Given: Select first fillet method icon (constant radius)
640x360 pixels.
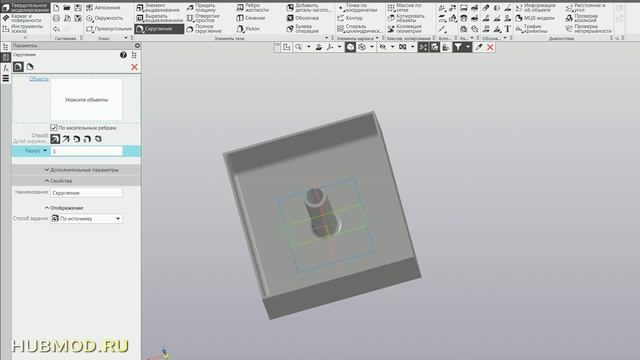Looking at the screenshot, I should pyautogui.click(x=55, y=139).
